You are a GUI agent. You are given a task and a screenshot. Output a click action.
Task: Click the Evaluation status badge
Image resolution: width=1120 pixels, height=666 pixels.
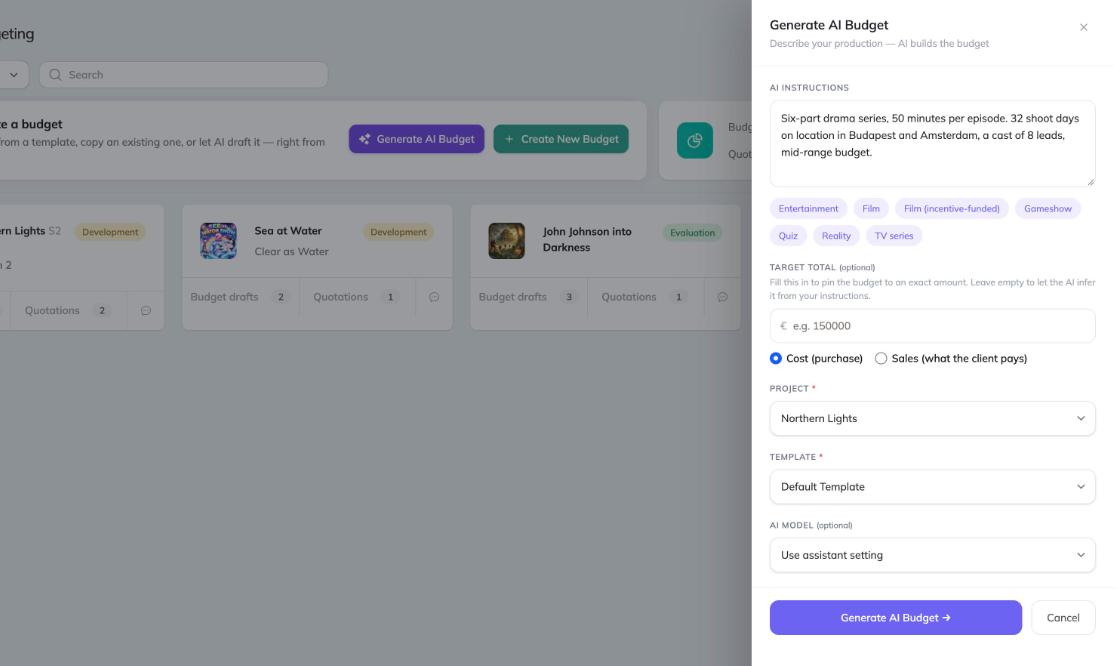coord(692,232)
